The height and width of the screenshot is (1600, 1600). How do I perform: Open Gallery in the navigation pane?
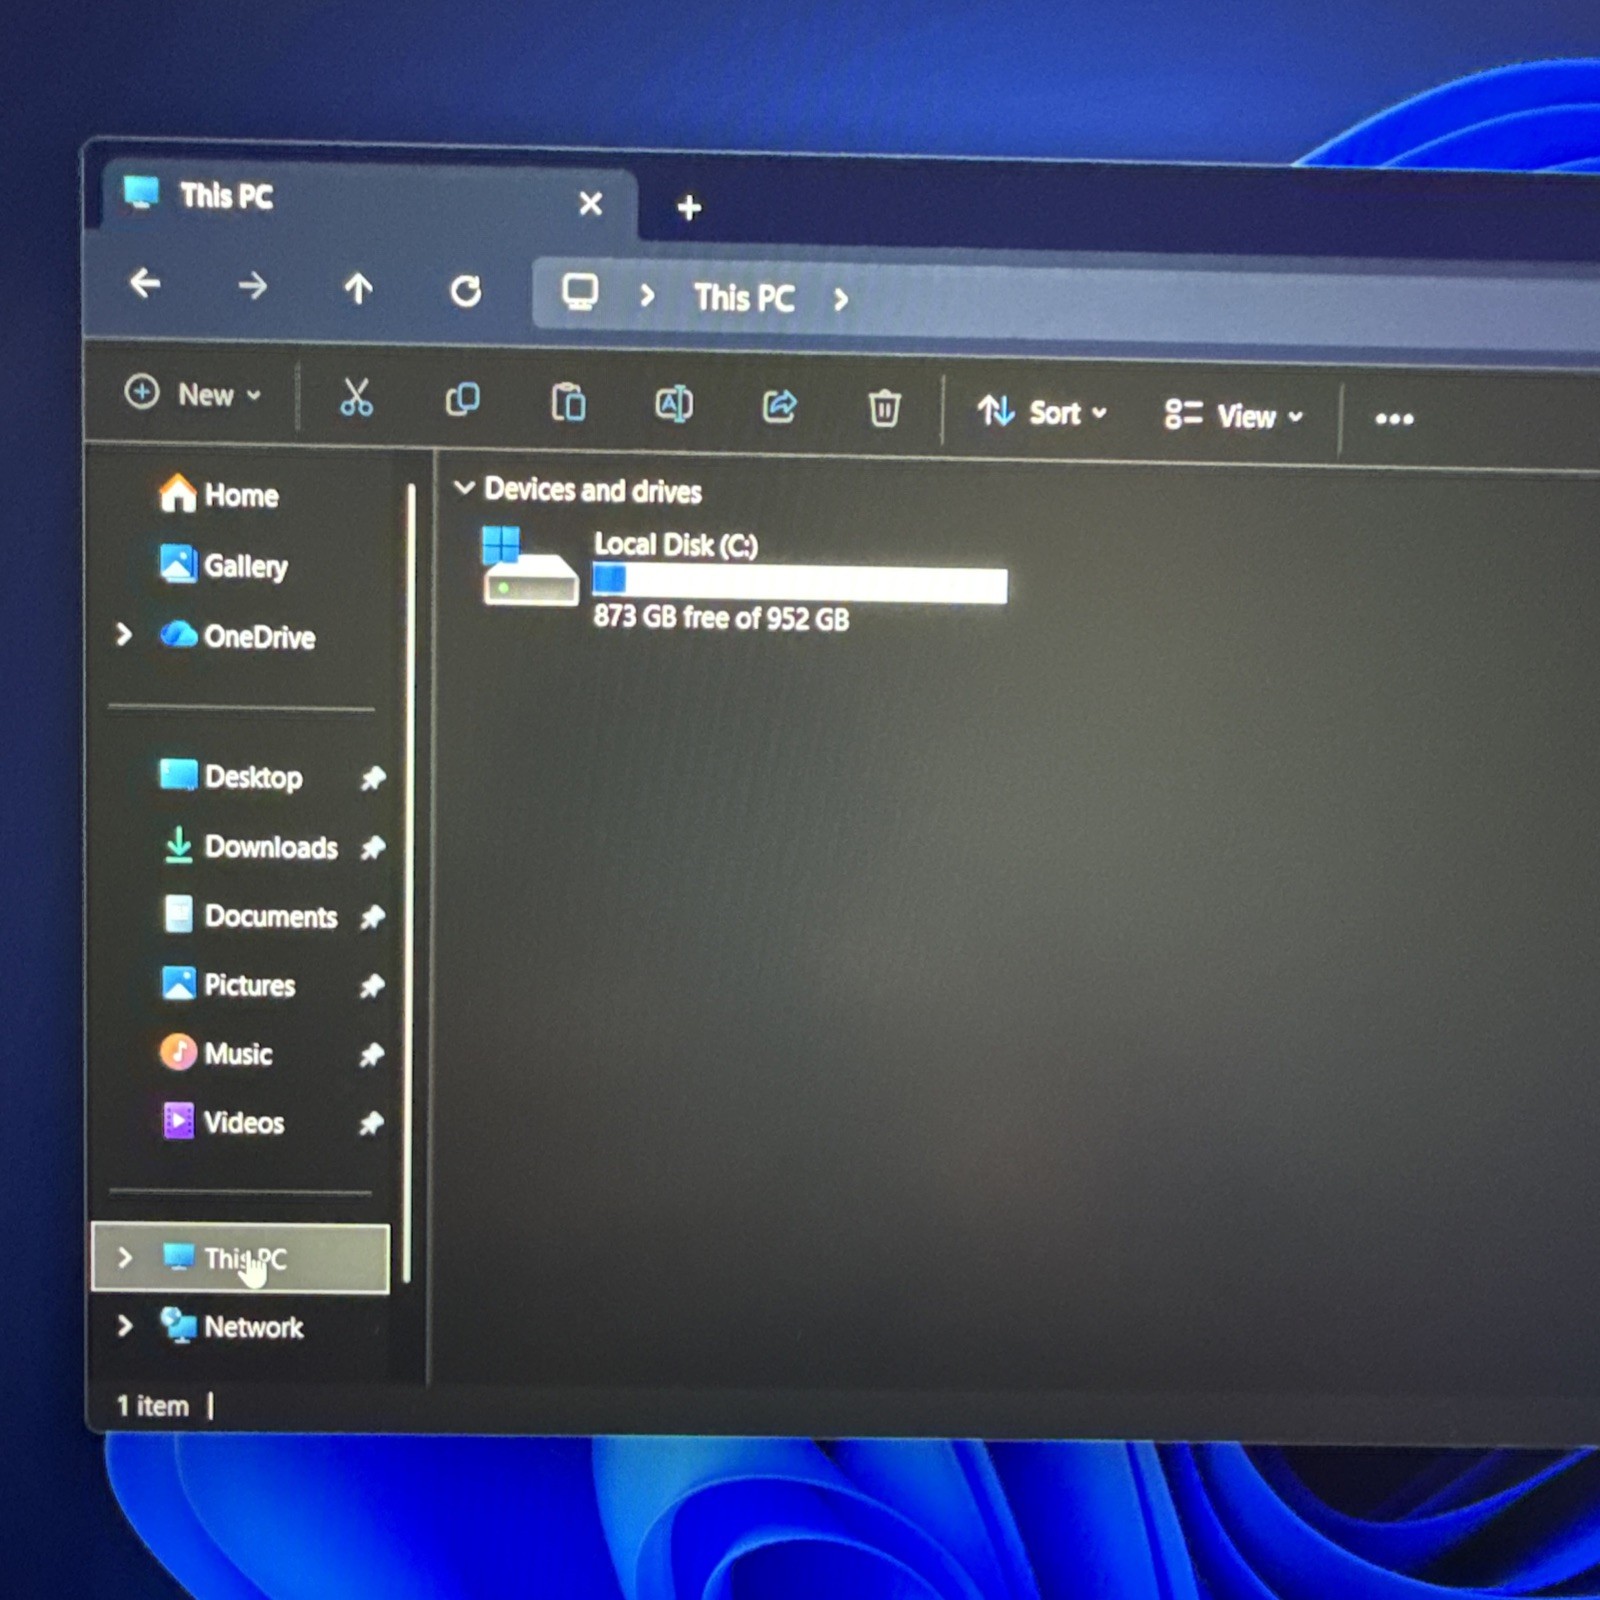[x=224, y=565]
